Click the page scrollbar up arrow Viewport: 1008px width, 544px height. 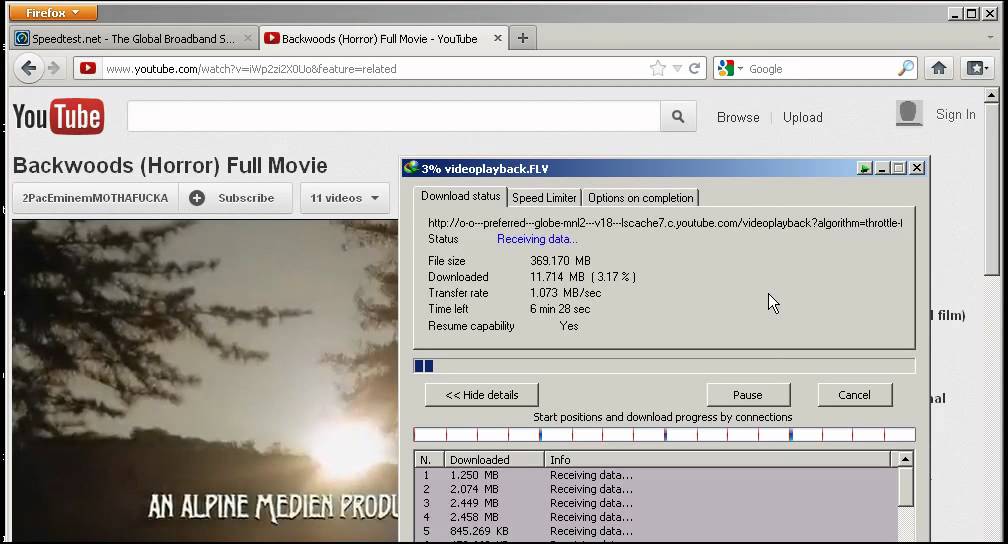click(991, 96)
